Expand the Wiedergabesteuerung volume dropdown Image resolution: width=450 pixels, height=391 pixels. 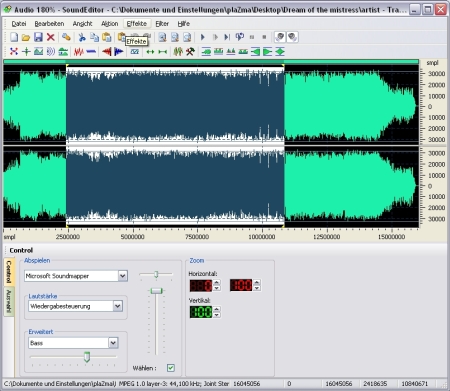pos(118,306)
